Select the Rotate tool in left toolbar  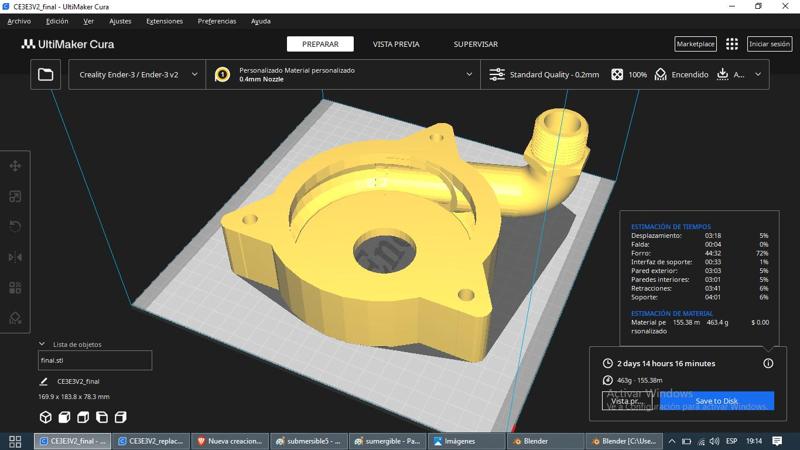click(x=15, y=227)
